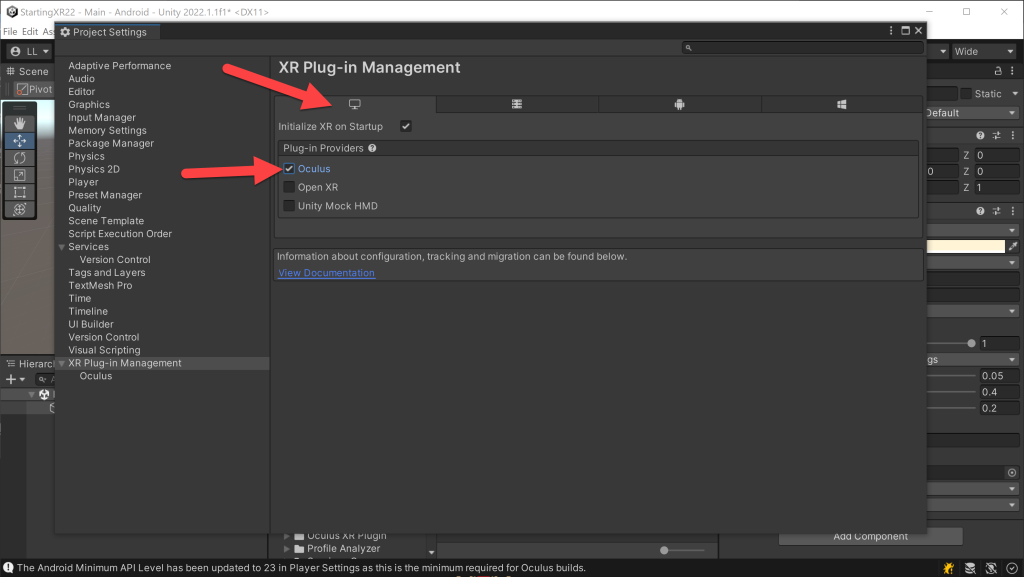Toggle Initialize XR on Startup checkbox
The height and width of the screenshot is (577, 1024).
point(406,127)
